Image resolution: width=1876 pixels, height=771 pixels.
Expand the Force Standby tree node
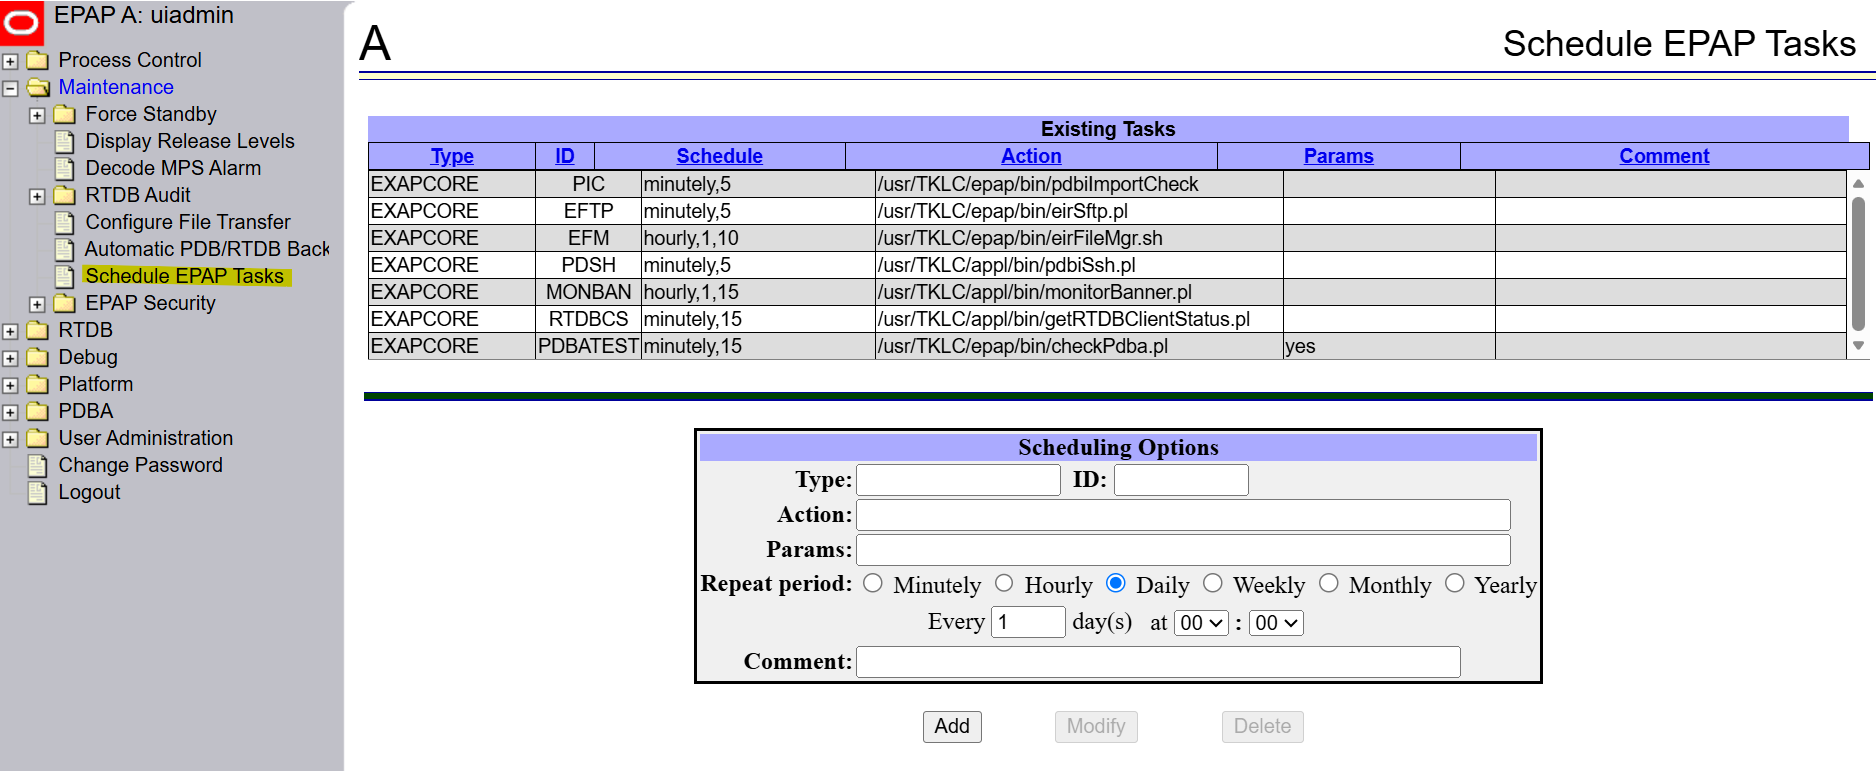pyautogui.click(x=37, y=115)
